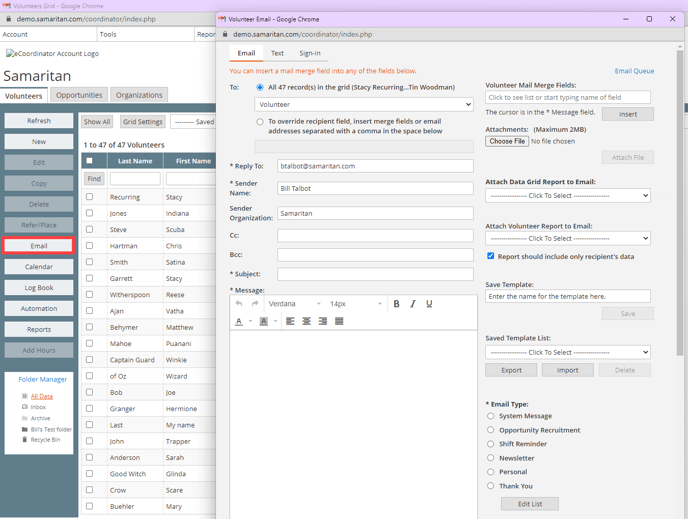The height and width of the screenshot is (519, 688).
Task: Open Organizations tab in Volunteers Grid window
Action: point(139,95)
